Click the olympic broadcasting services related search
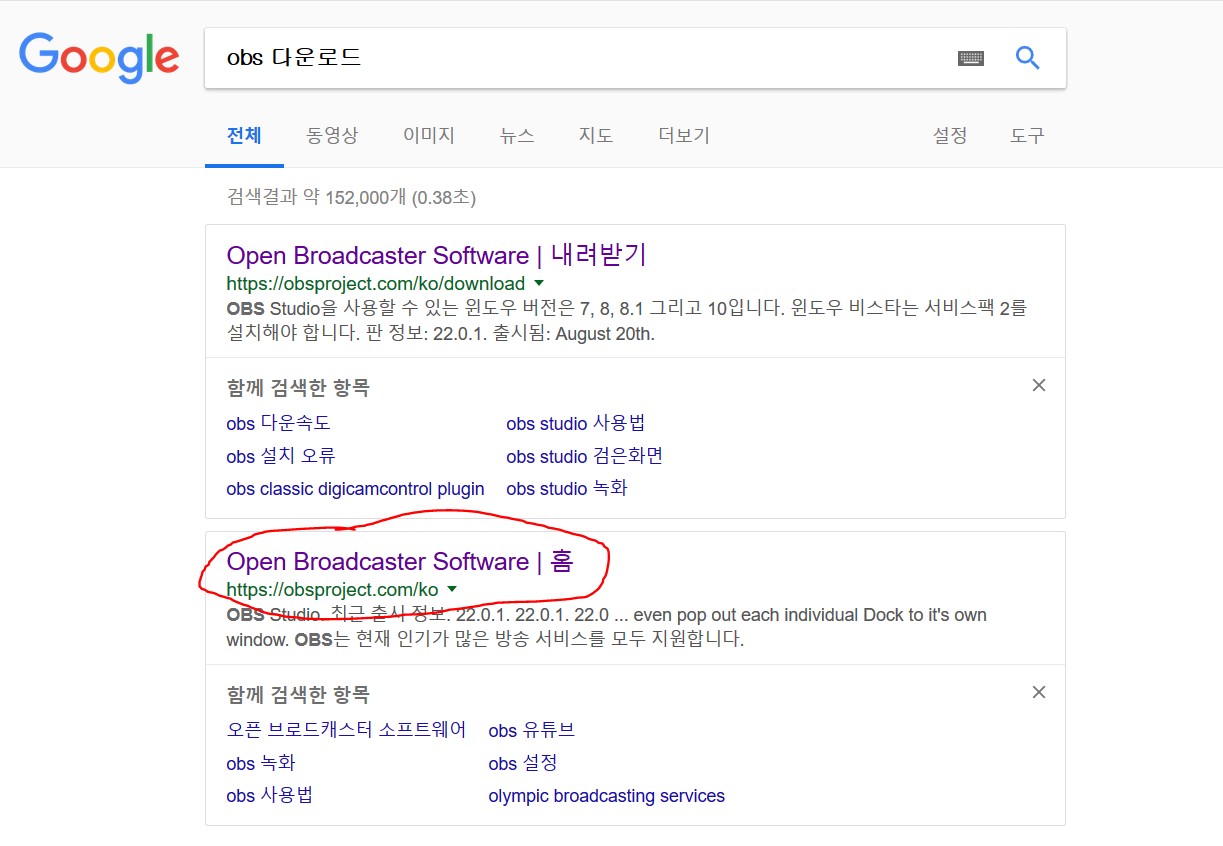The height and width of the screenshot is (846, 1223). coord(606,796)
